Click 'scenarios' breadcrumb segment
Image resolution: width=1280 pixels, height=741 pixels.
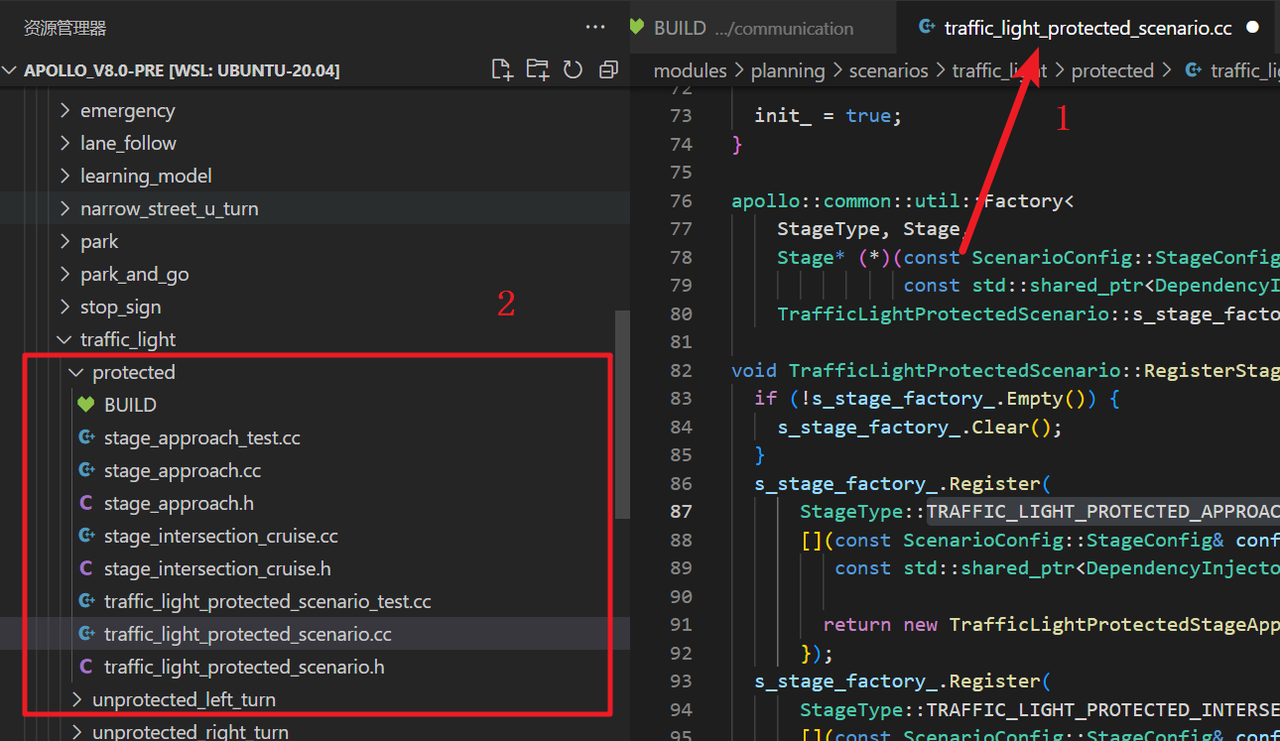pos(888,71)
